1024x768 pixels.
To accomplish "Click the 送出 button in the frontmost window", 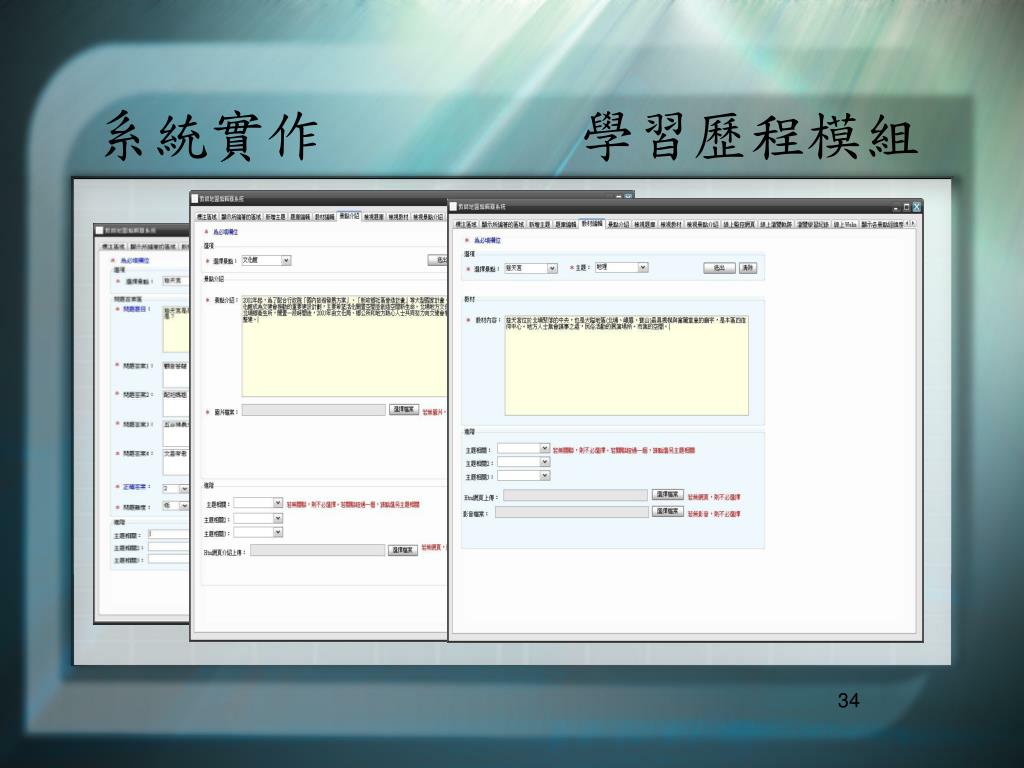I will [x=719, y=268].
